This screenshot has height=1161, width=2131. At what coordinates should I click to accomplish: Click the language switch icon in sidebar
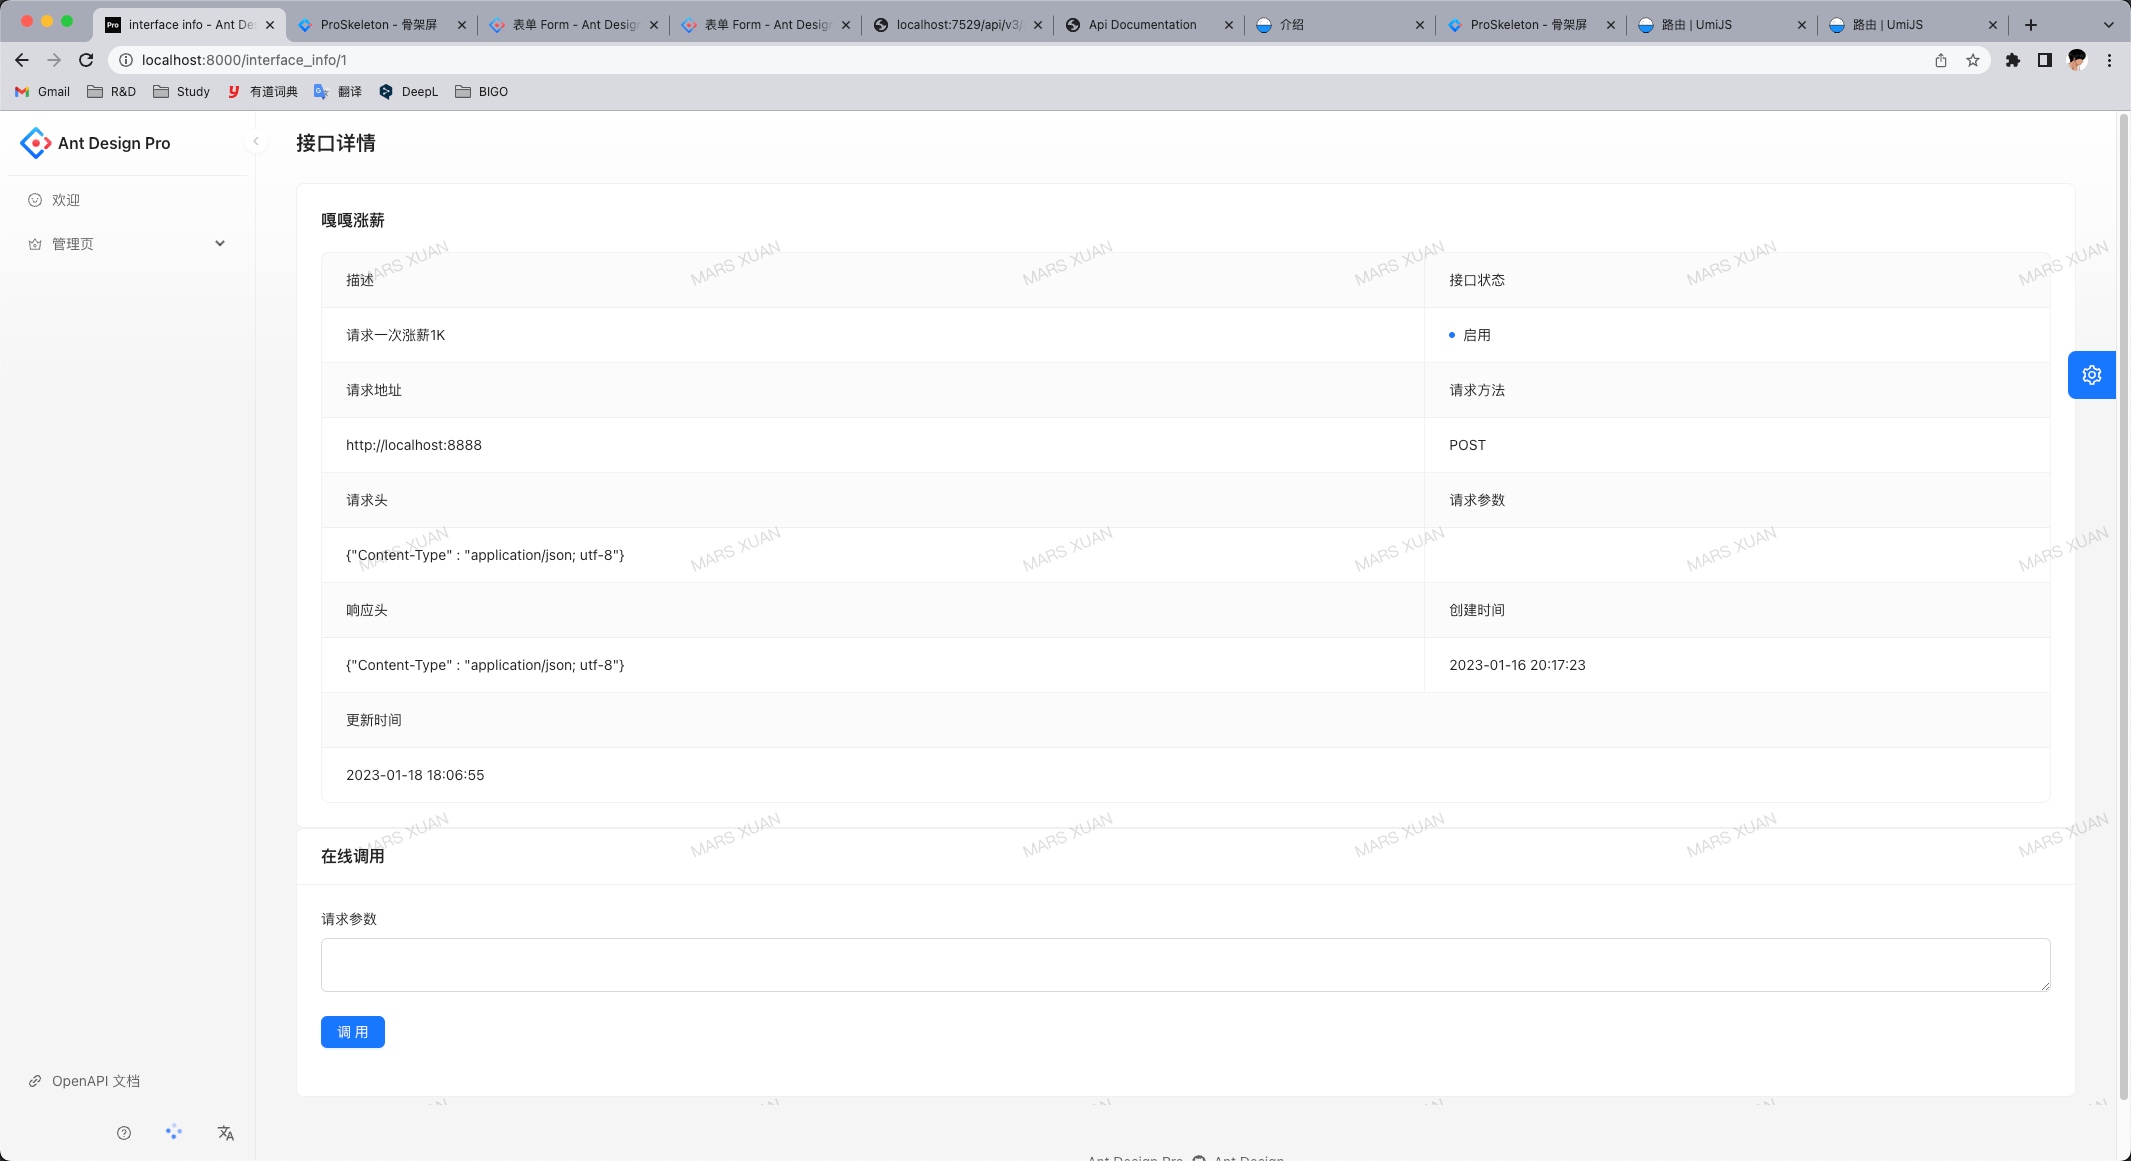226,1133
